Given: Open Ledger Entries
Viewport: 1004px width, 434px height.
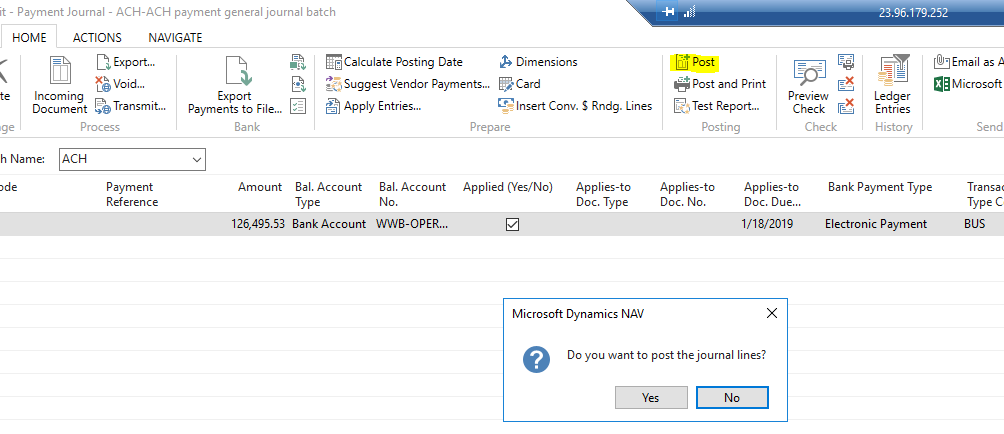Looking at the screenshot, I should pos(893,85).
